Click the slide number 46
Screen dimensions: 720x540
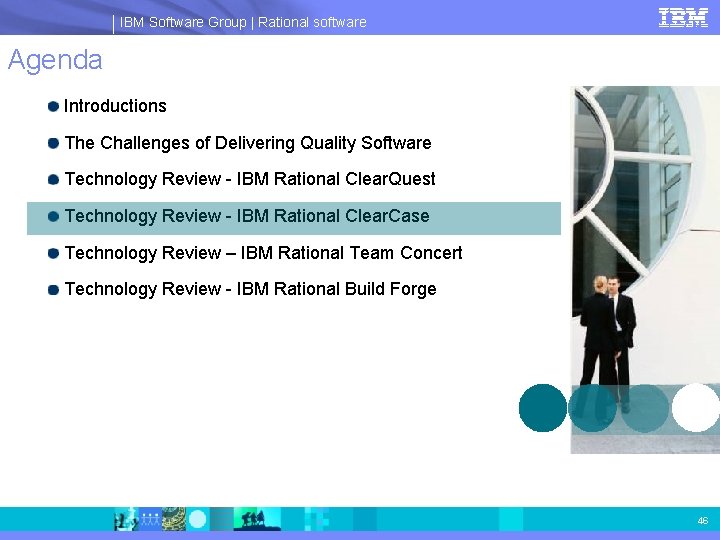click(x=703, y=520)
